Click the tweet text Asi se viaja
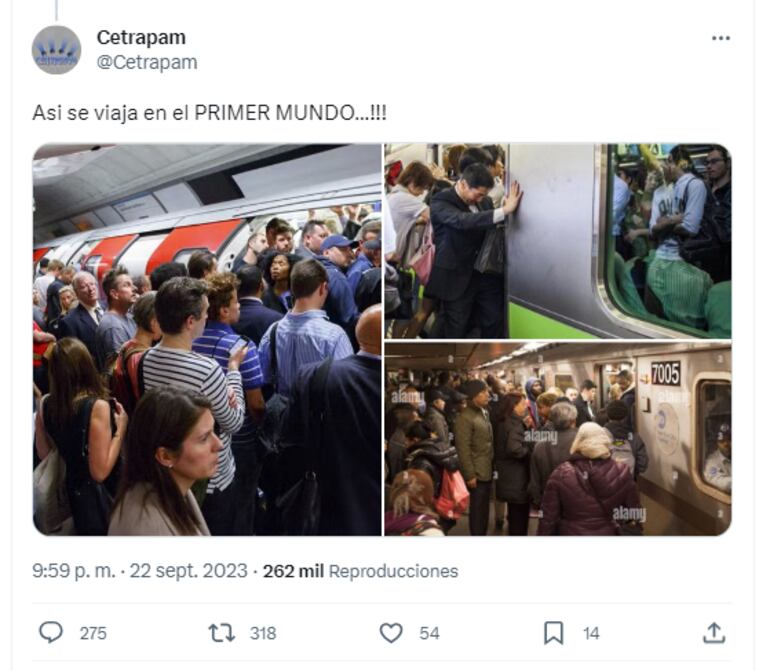The width and height of the screenshot is (770, 671). coord(210,113)
